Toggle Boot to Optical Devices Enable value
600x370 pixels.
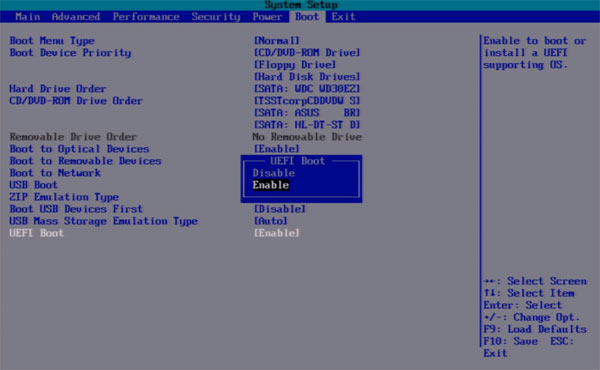click(277, 149)
